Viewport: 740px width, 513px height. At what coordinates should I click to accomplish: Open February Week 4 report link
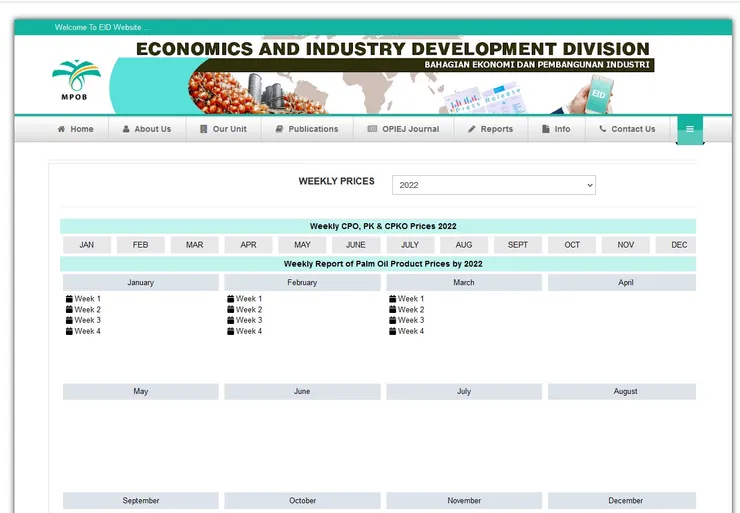pos(249,331)
